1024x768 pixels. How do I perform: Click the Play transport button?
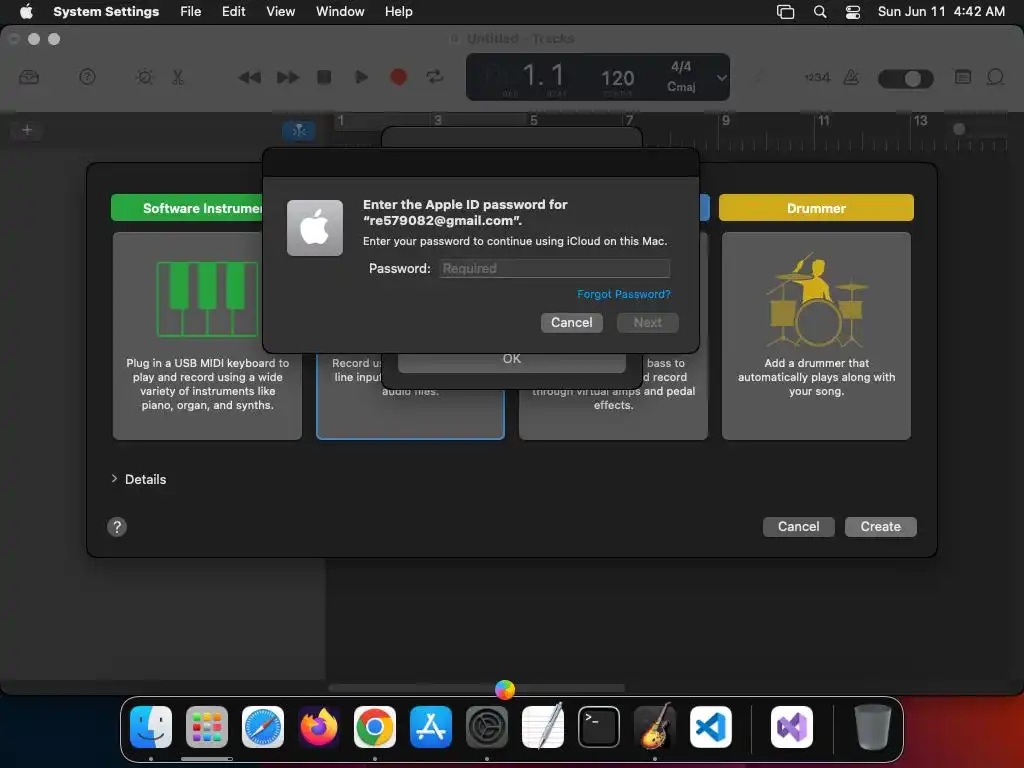361,77
